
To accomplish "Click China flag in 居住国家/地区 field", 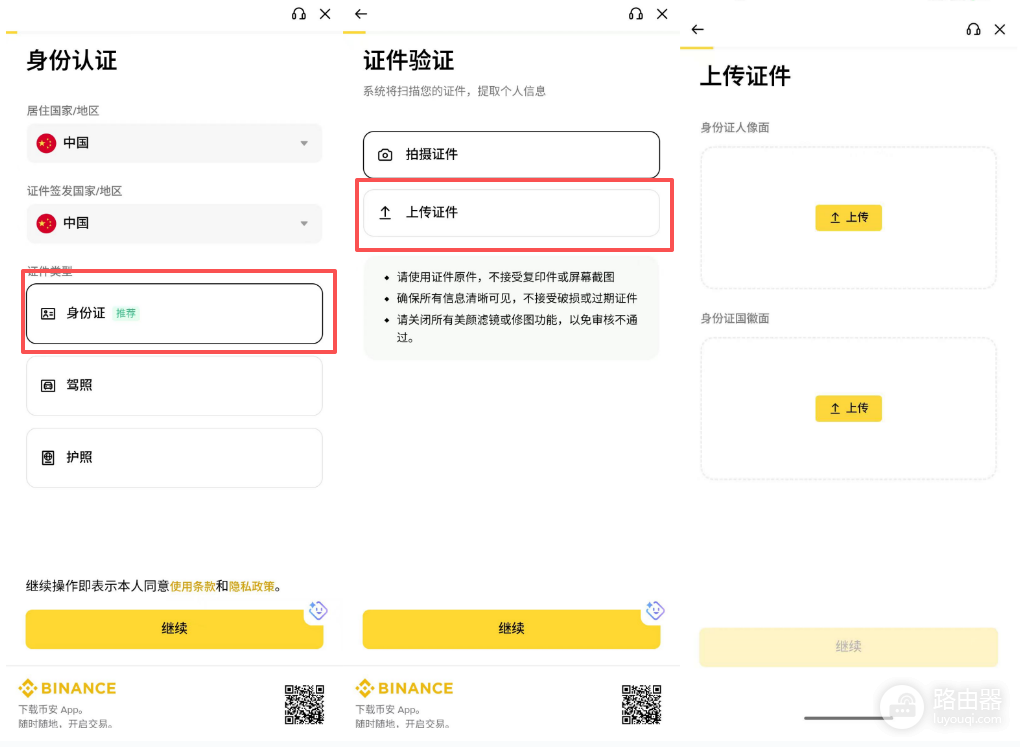I will point(46,143).
